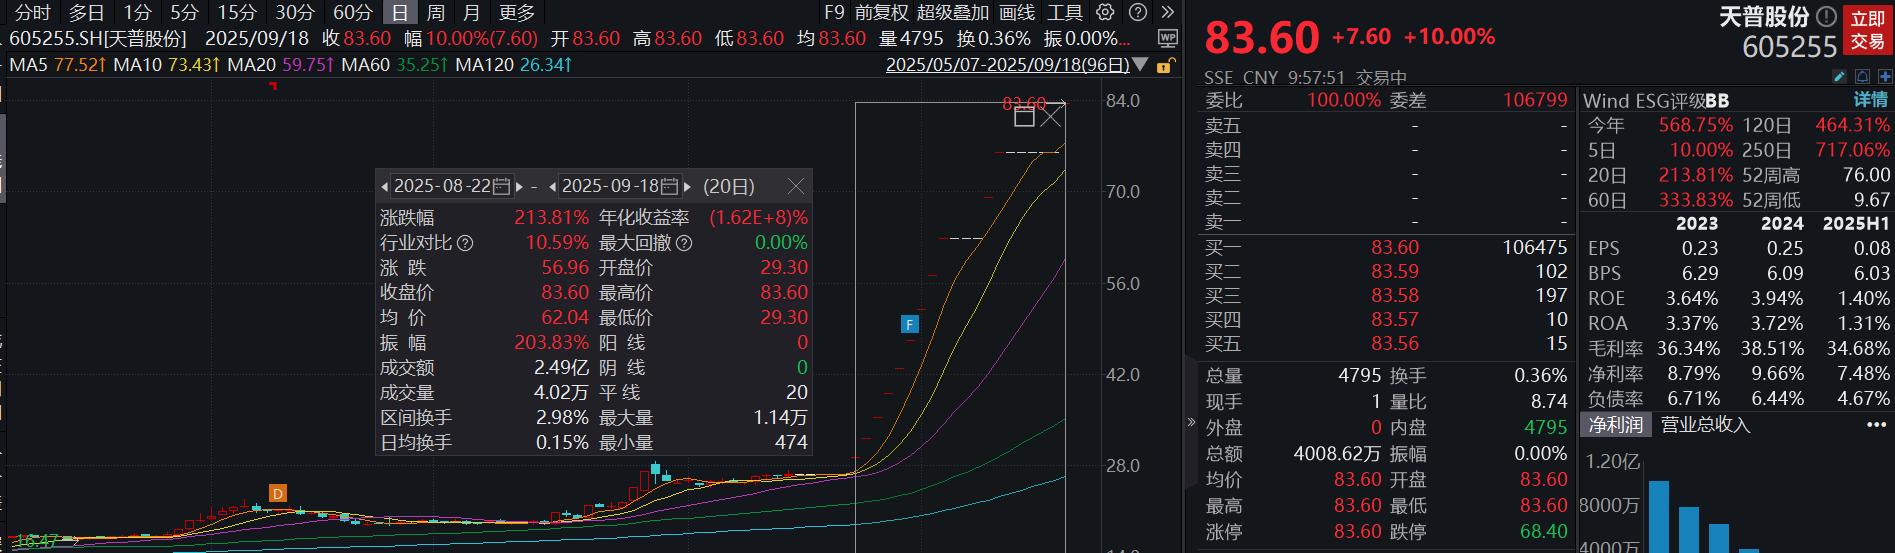The image size is (1895, 553).
Task: Select 营业总收入 tab
Action: point(1705,424)
